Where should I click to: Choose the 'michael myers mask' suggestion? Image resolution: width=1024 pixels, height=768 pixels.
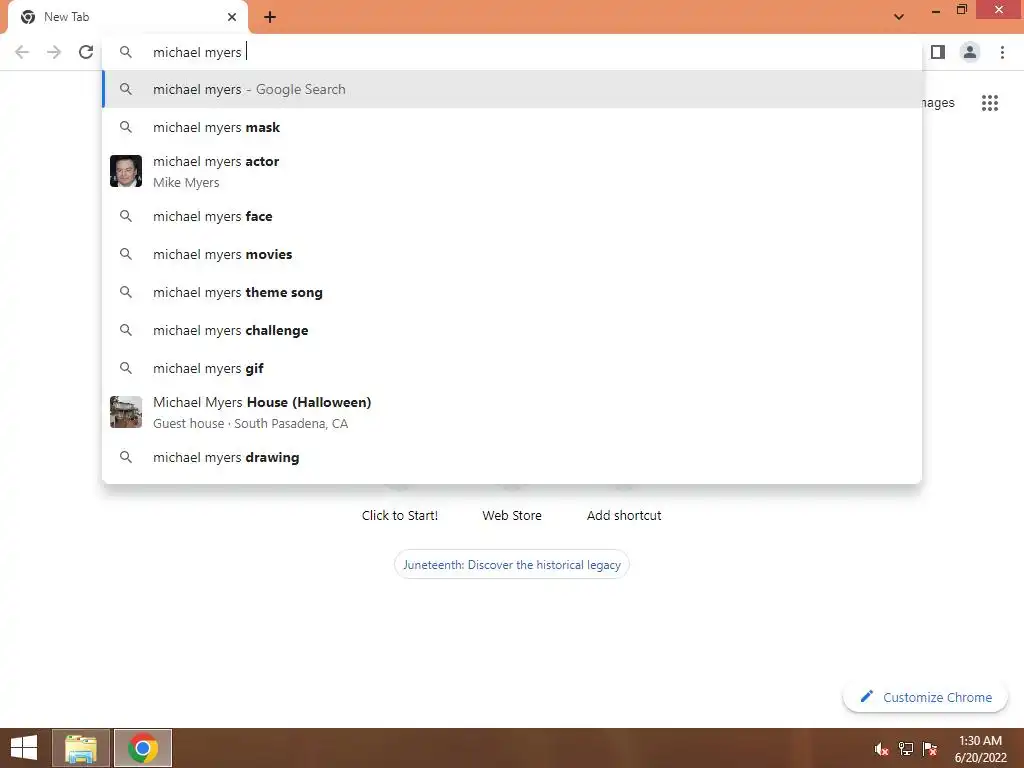512,127
